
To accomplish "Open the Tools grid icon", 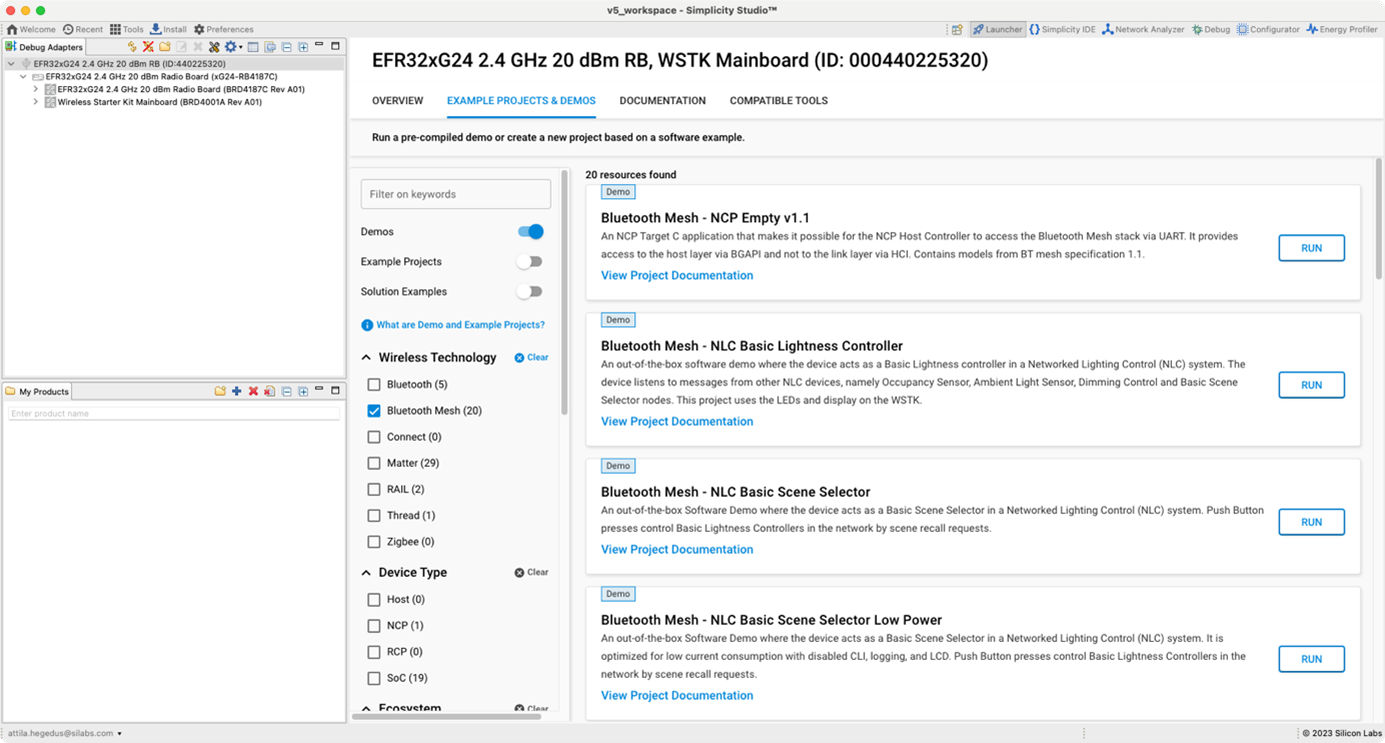I will (x=116, y=29).
